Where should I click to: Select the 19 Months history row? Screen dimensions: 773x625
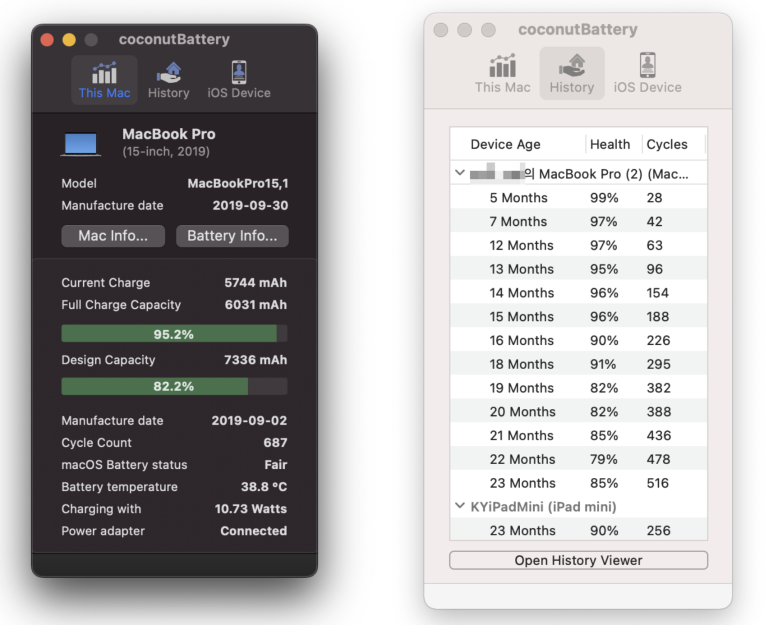pos(578,387)
